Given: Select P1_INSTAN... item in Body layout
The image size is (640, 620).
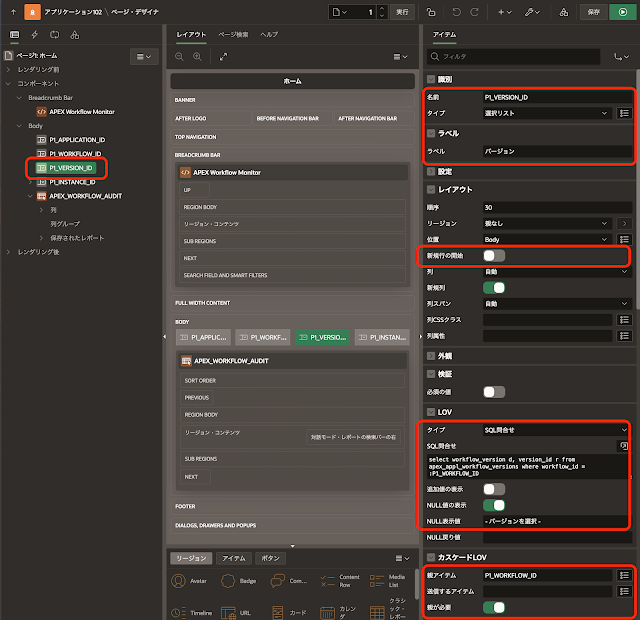Looking at the screenshot, I should click(382, 338).
